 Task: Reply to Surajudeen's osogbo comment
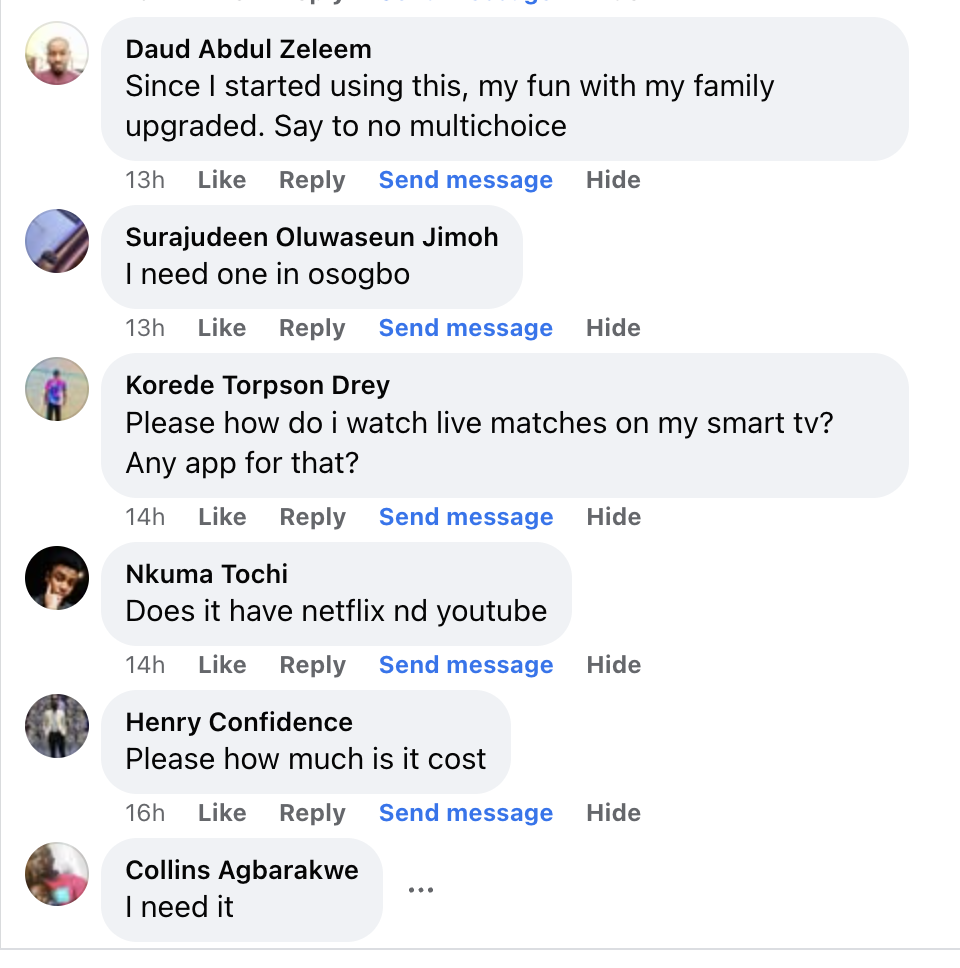click(312, 328)
